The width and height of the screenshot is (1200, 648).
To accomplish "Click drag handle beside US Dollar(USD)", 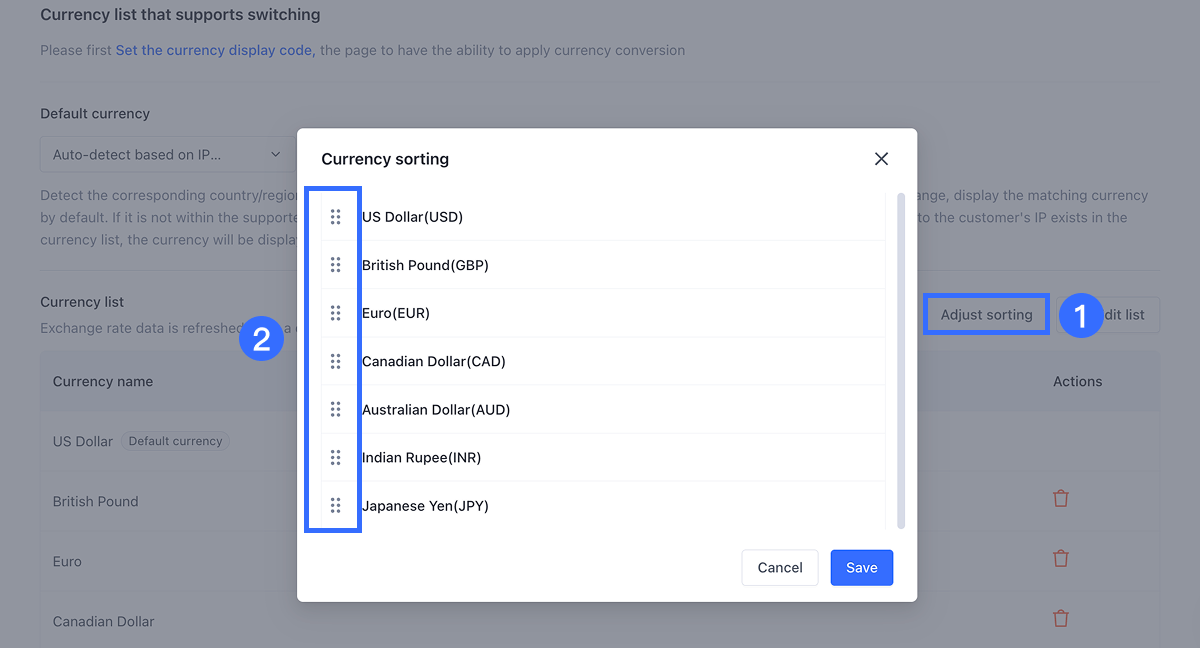I will 336,217.
